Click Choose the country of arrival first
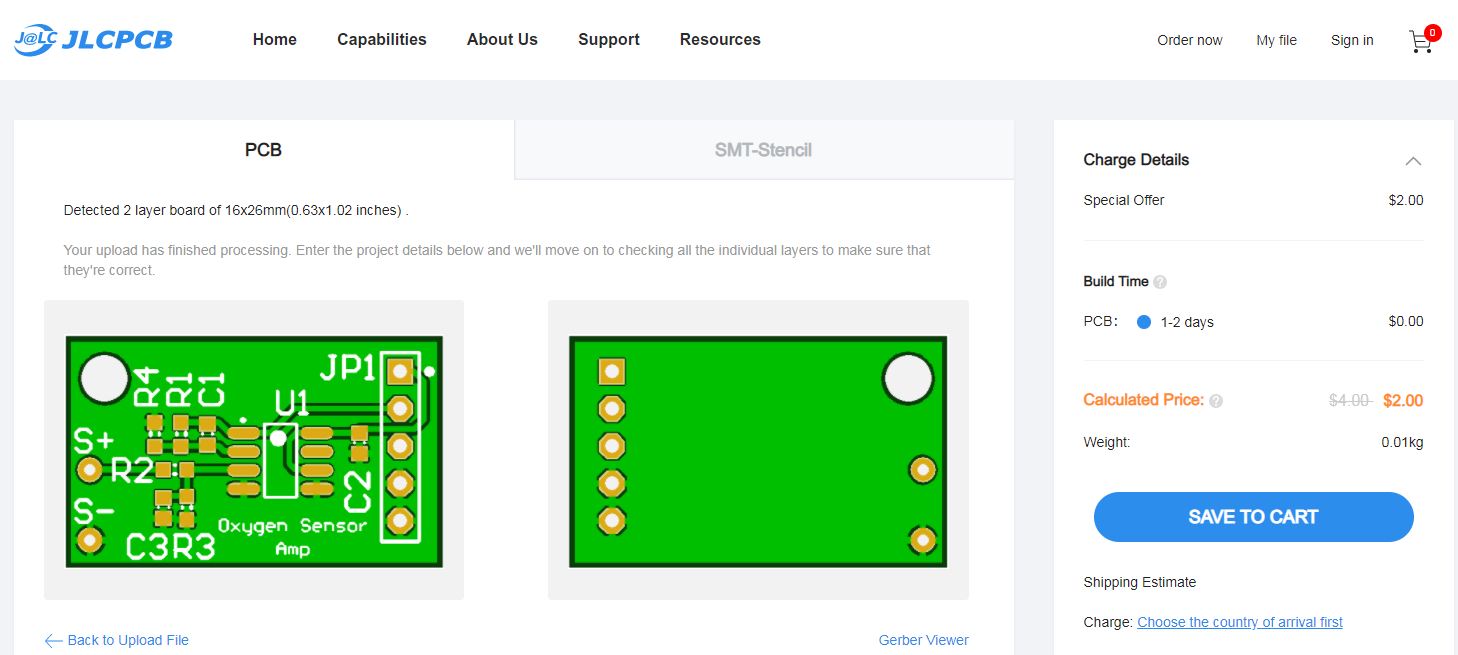1458x655 pixels. click(1240, 622)
